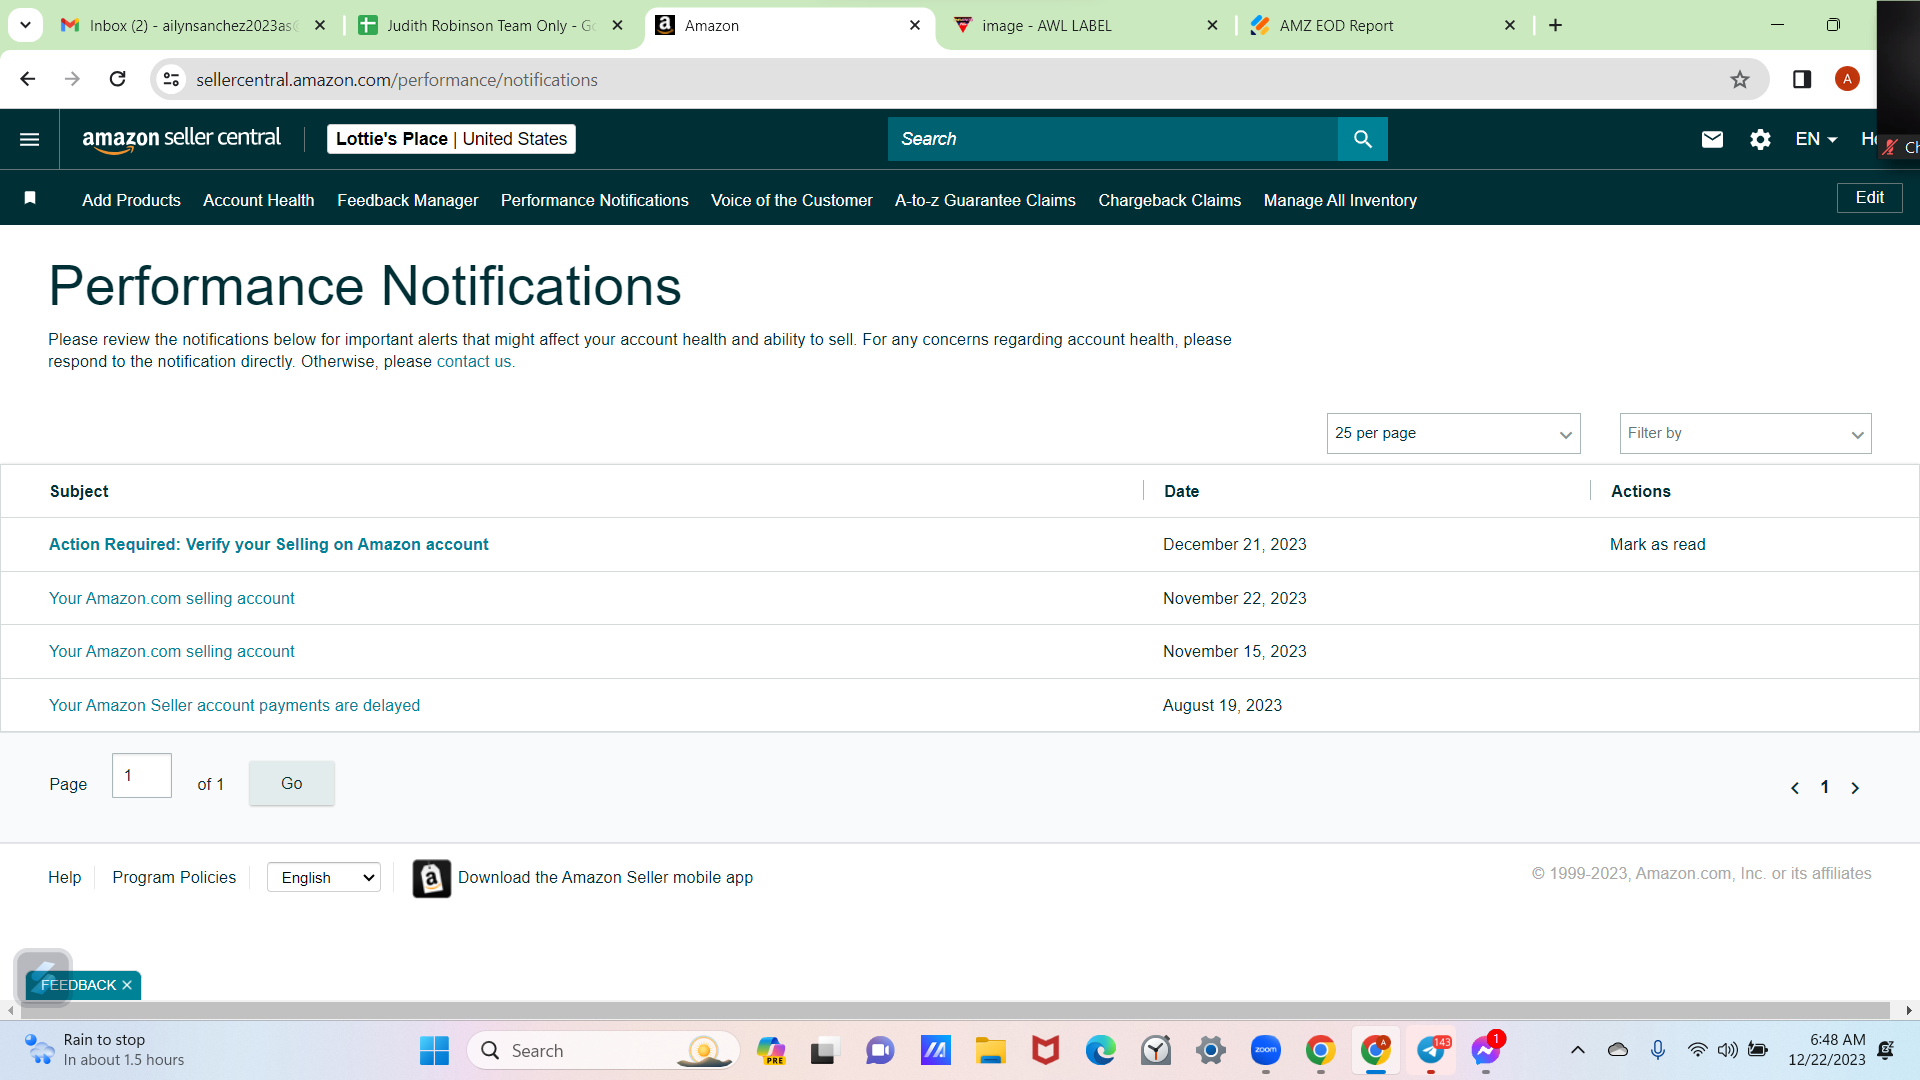Open the November 15 selling account notification

[x=172, y=651]
